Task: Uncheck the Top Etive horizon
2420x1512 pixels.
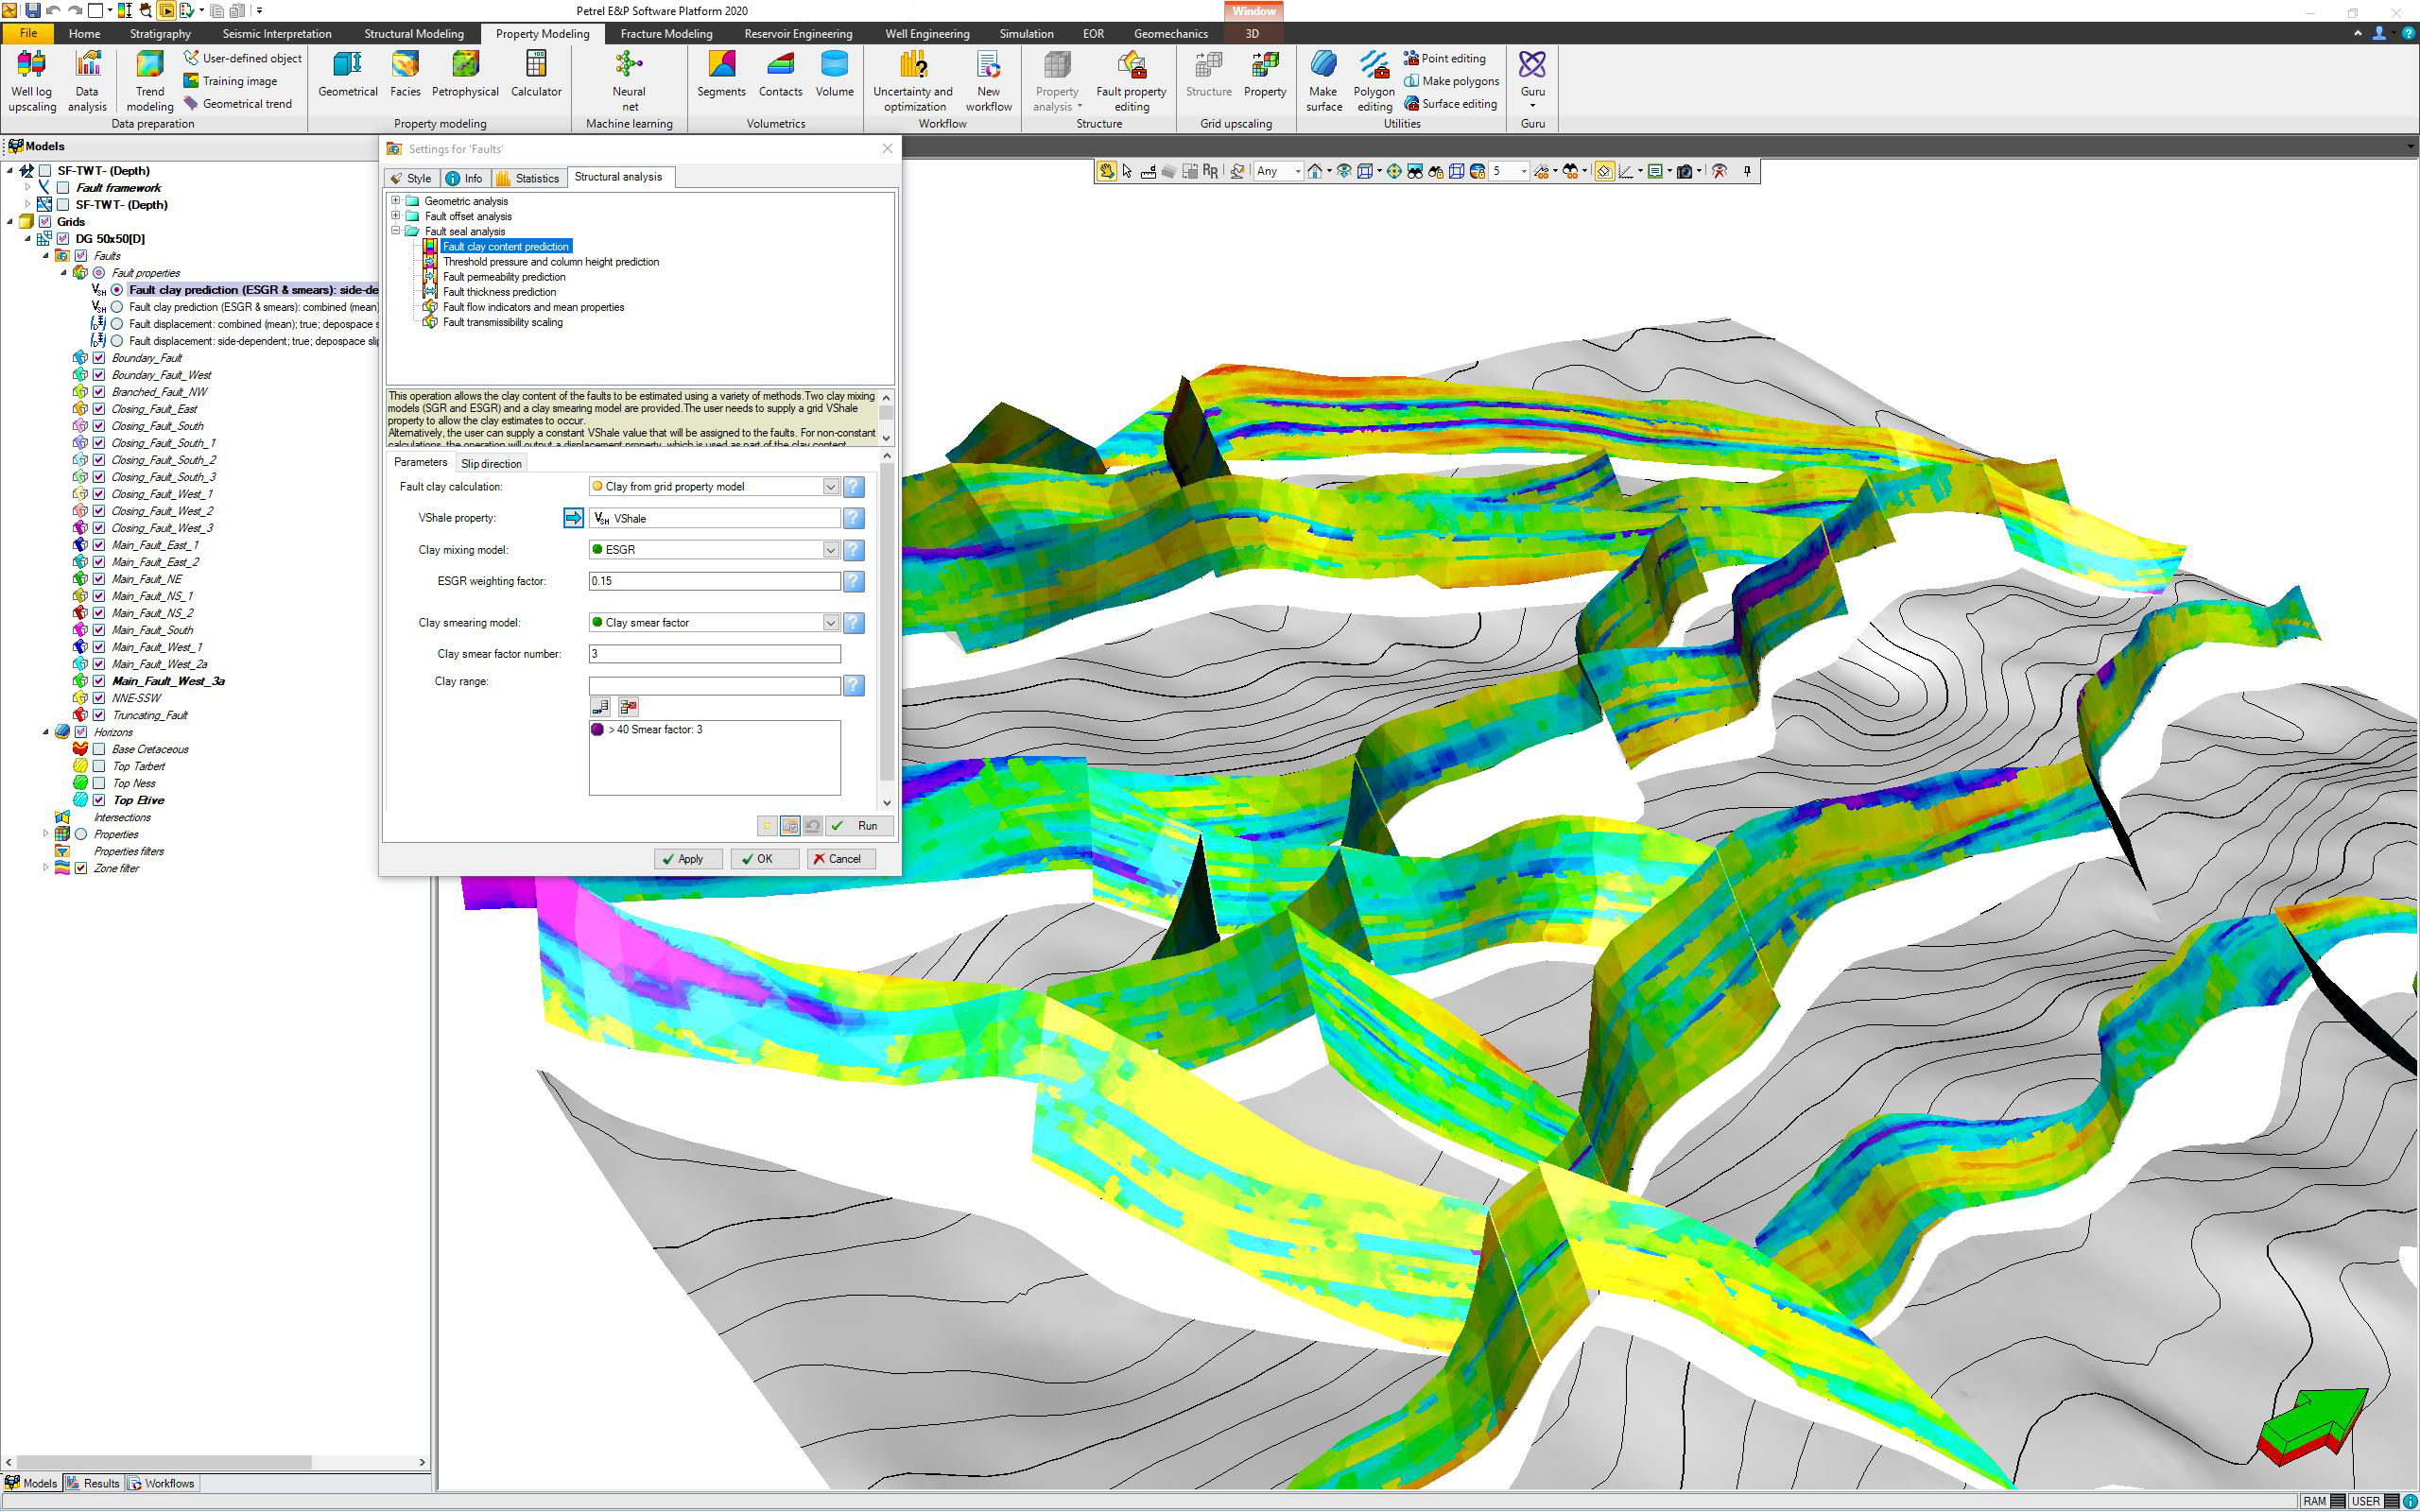Action: click(x=99, y=800)
